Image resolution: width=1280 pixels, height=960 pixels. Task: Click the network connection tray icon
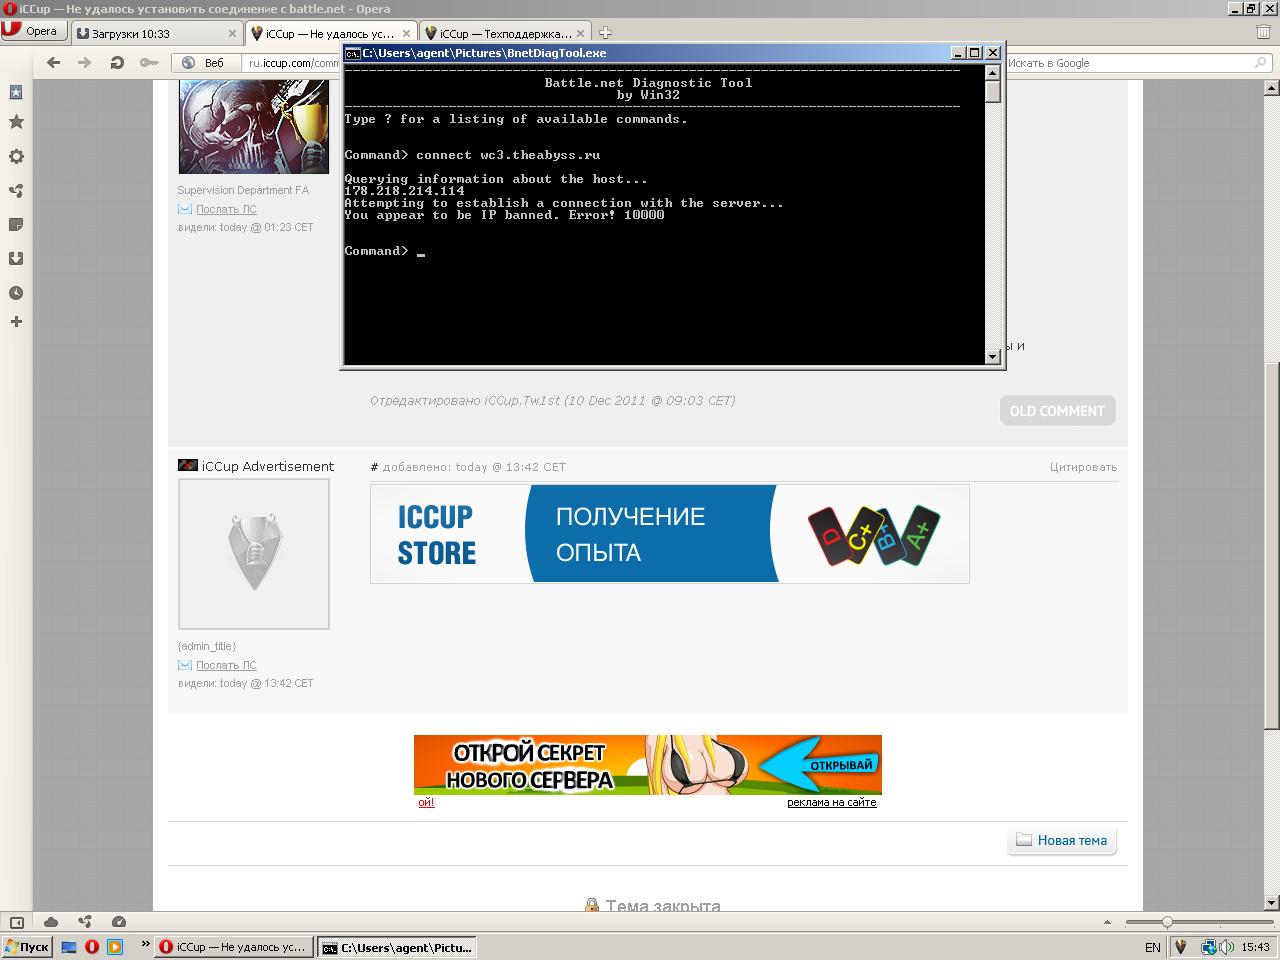coord(1209,947)
